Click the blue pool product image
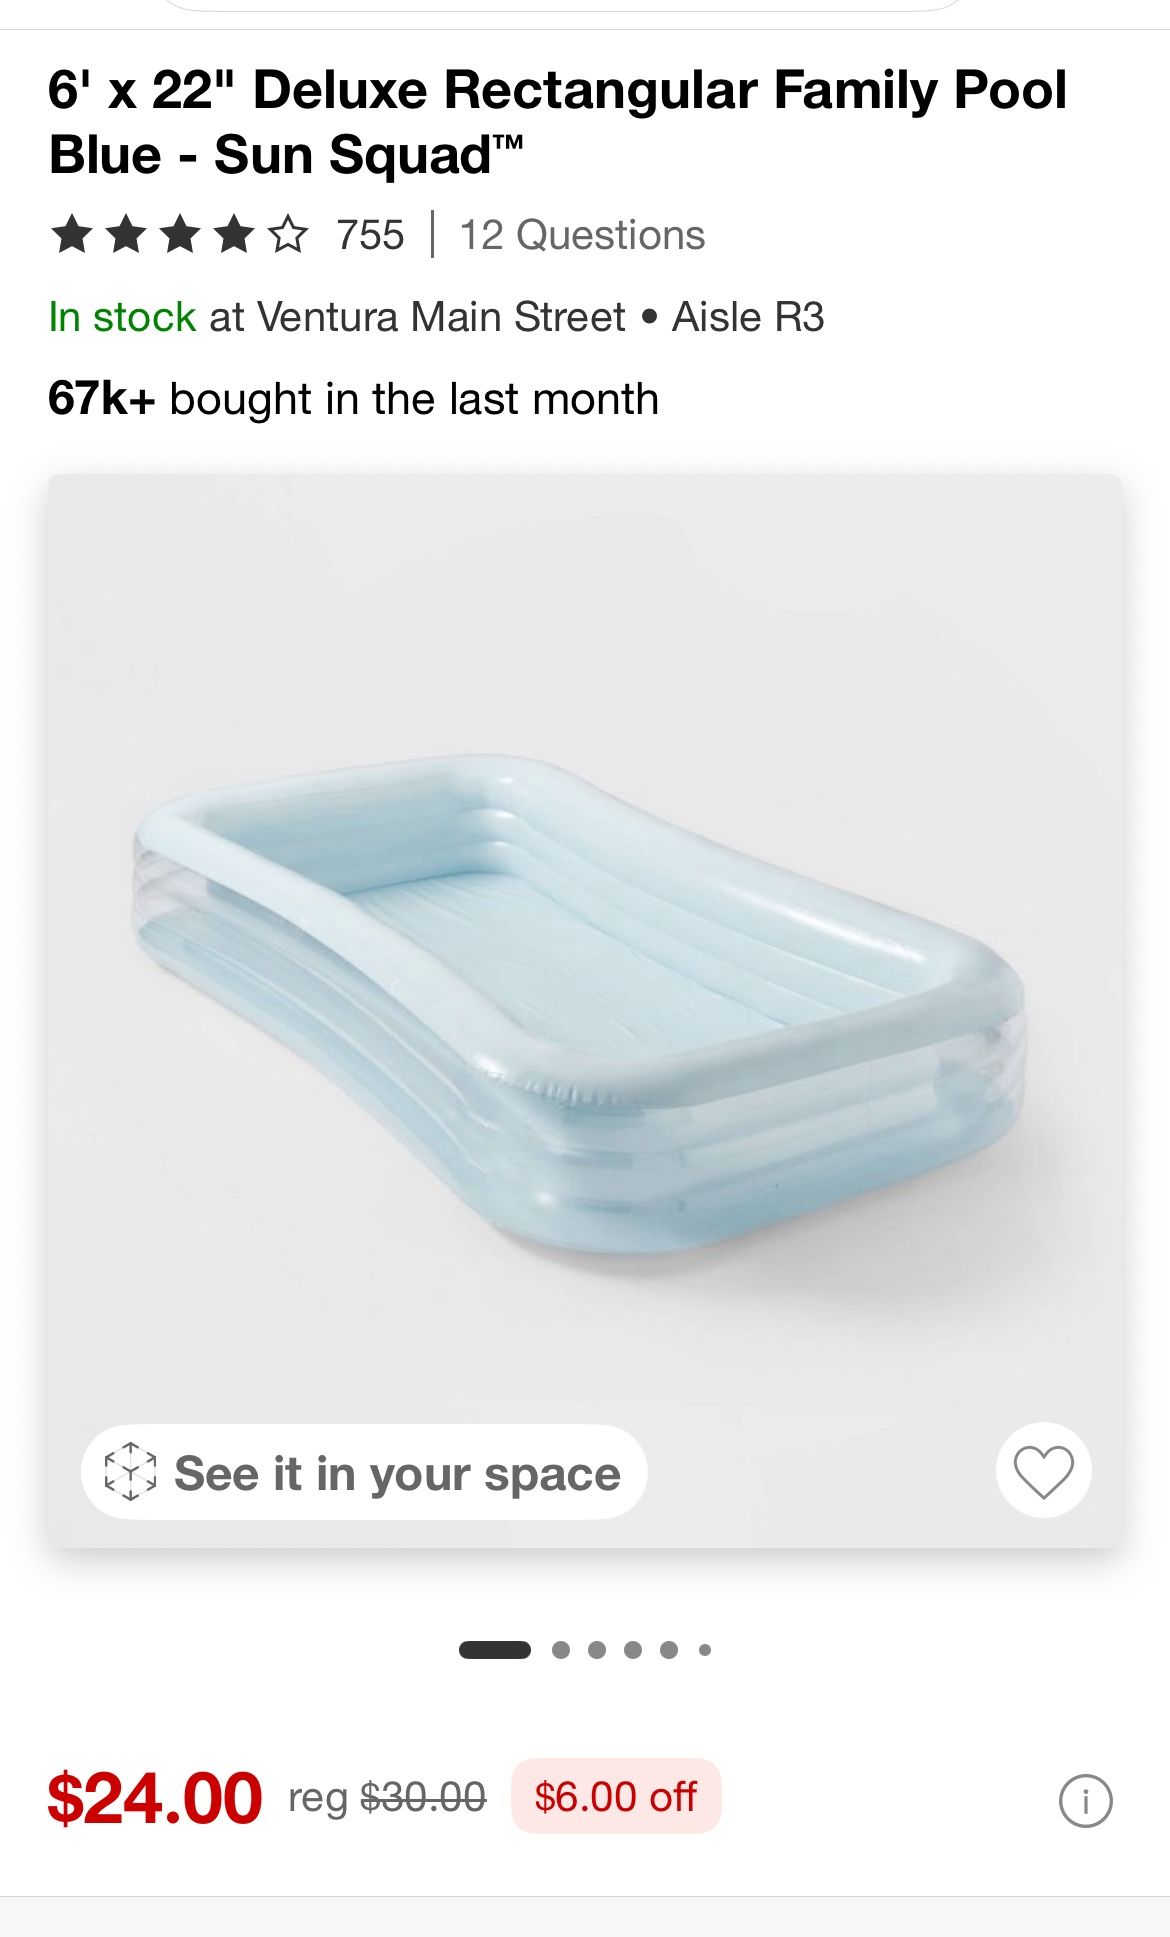The width and height of the screenshot is (1170, 1937). pos(580,1000)
